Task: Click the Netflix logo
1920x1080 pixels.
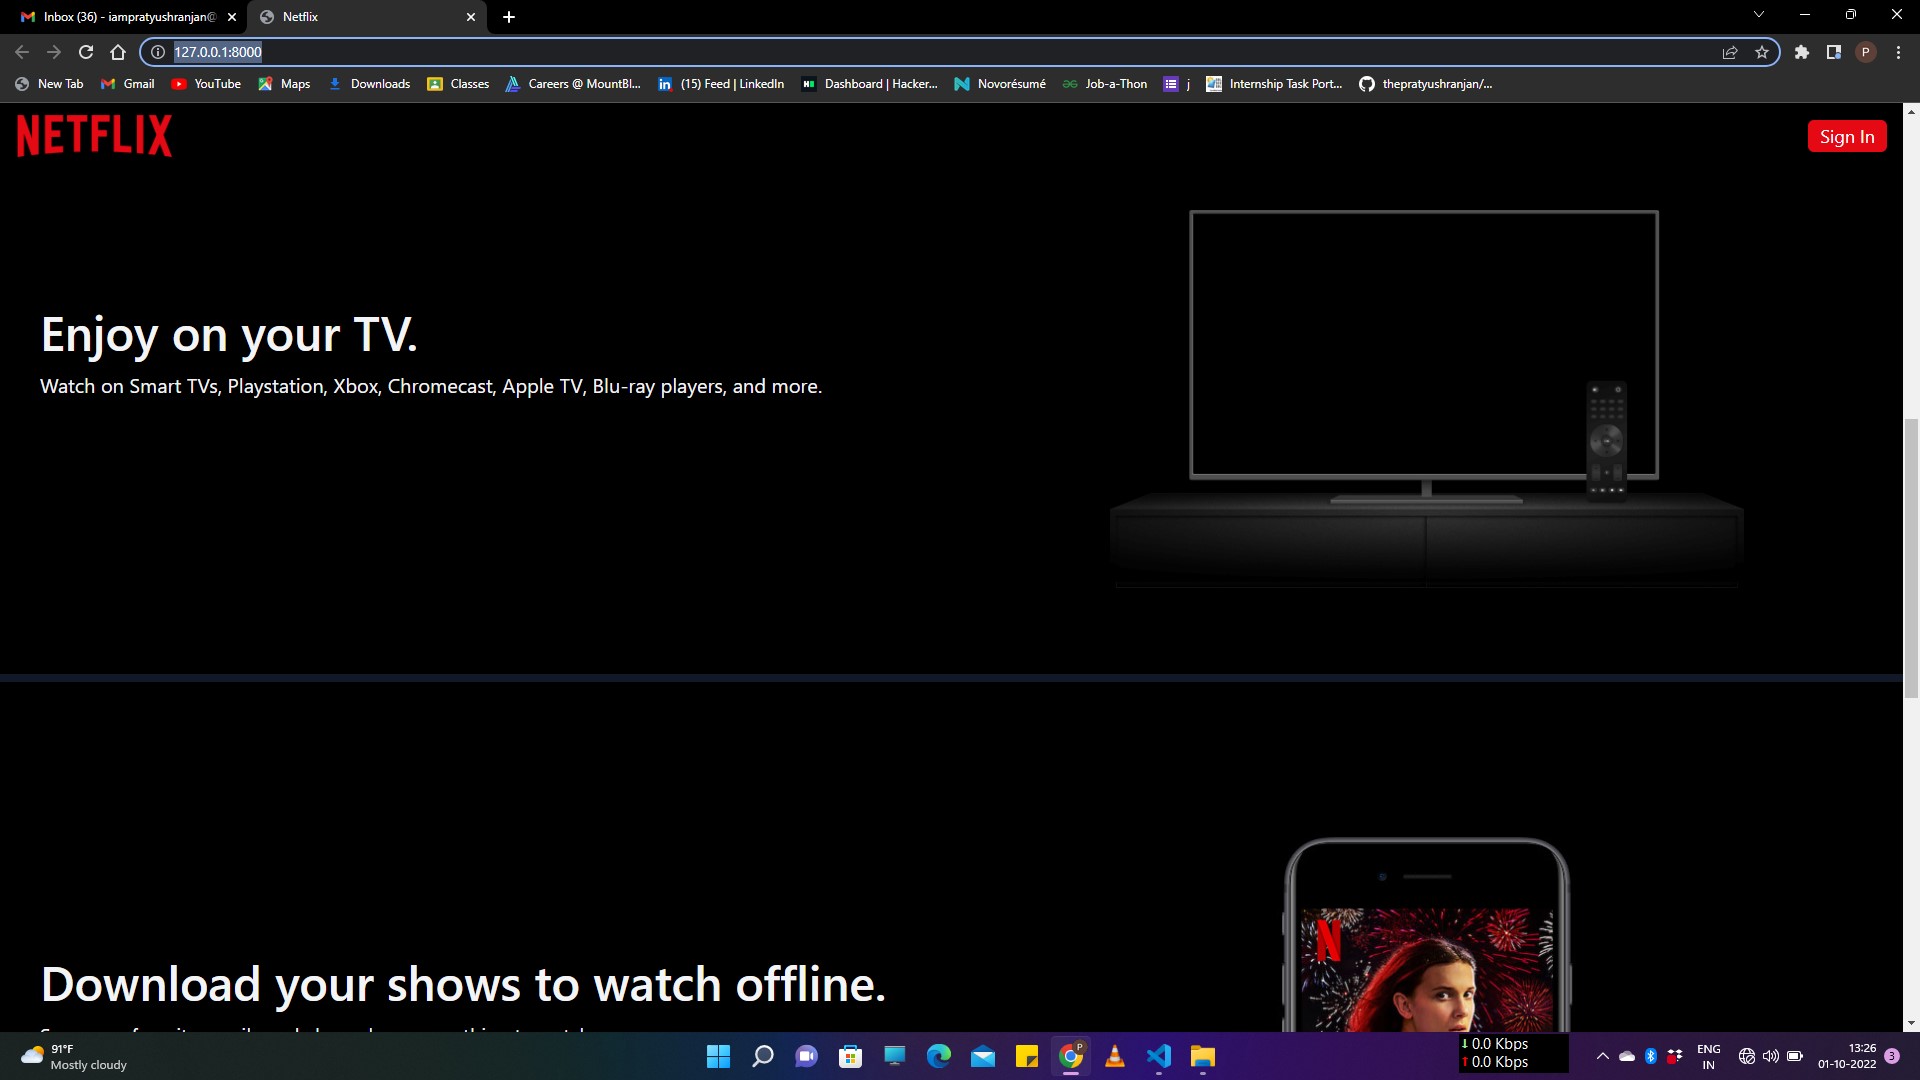Action: pos(94,136)
